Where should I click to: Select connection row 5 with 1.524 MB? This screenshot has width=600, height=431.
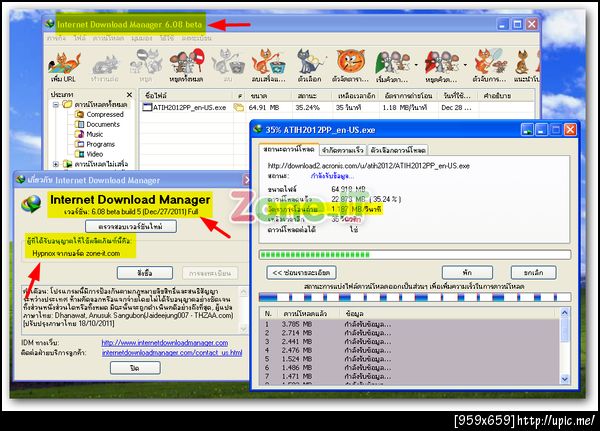pos(409,359)
